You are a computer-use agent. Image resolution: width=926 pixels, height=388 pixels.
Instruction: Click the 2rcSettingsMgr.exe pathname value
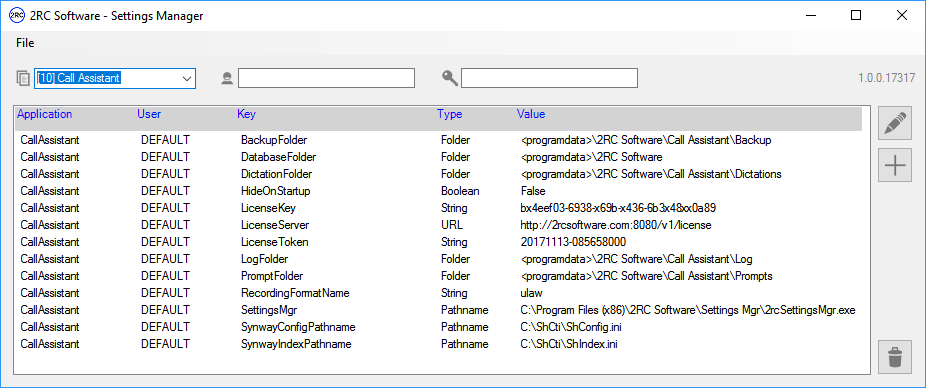[688, 310]
